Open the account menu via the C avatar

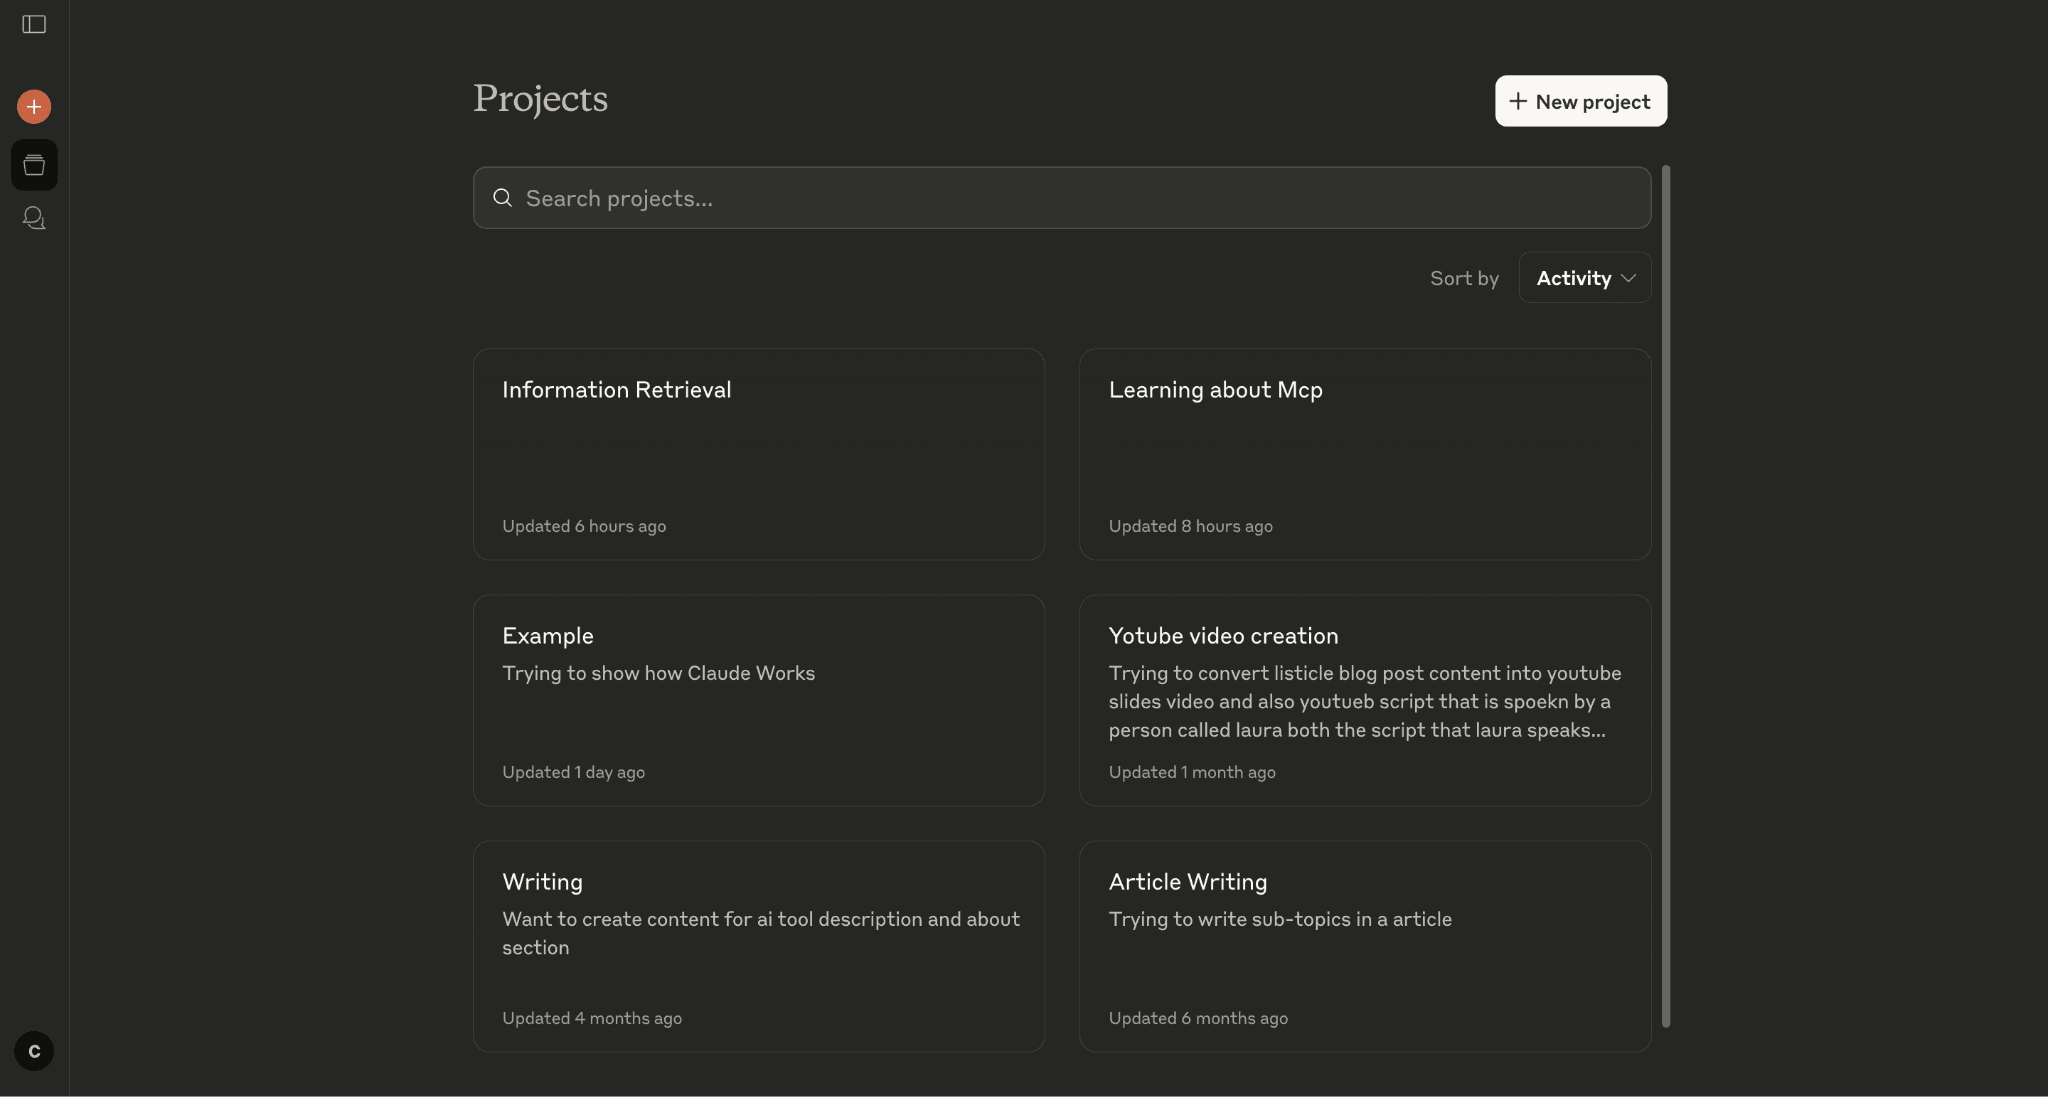[33, 1051]
